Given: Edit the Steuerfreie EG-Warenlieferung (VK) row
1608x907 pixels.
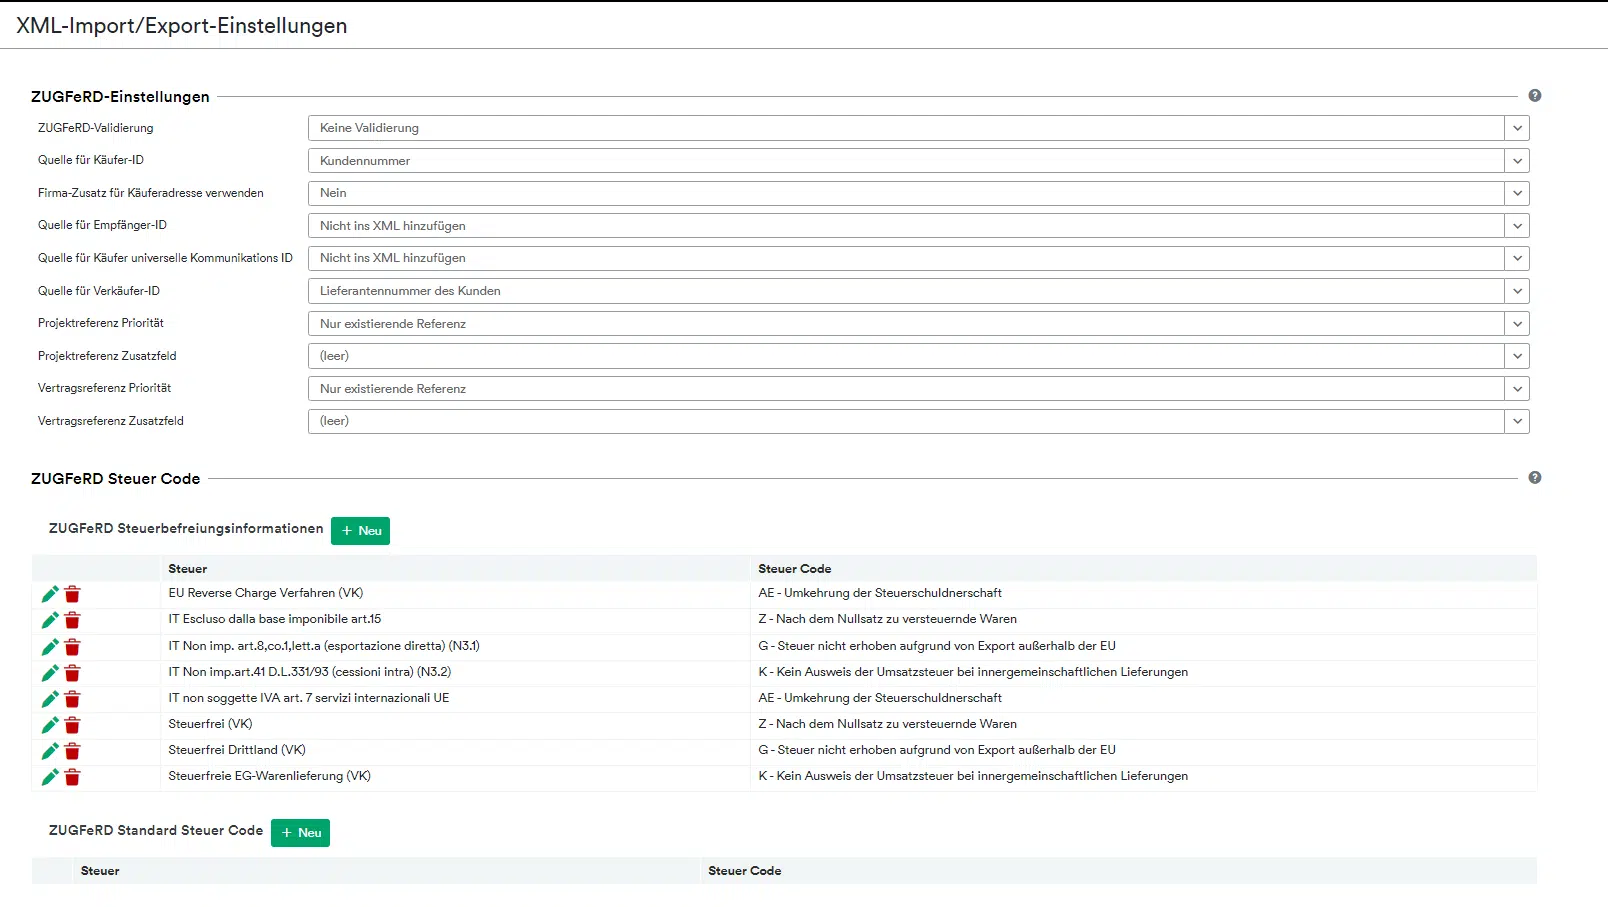Looking at the screenshot, I should tap(50, 777).
